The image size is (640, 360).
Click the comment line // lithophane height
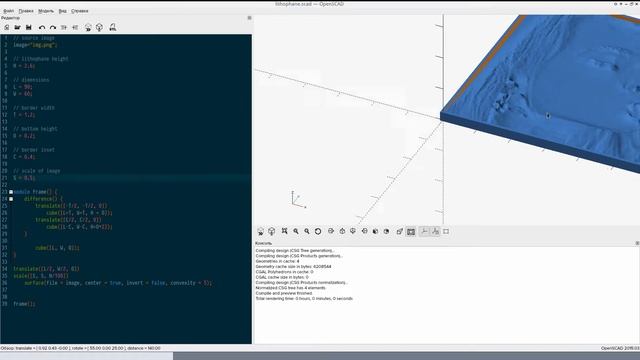click(41, 59)
